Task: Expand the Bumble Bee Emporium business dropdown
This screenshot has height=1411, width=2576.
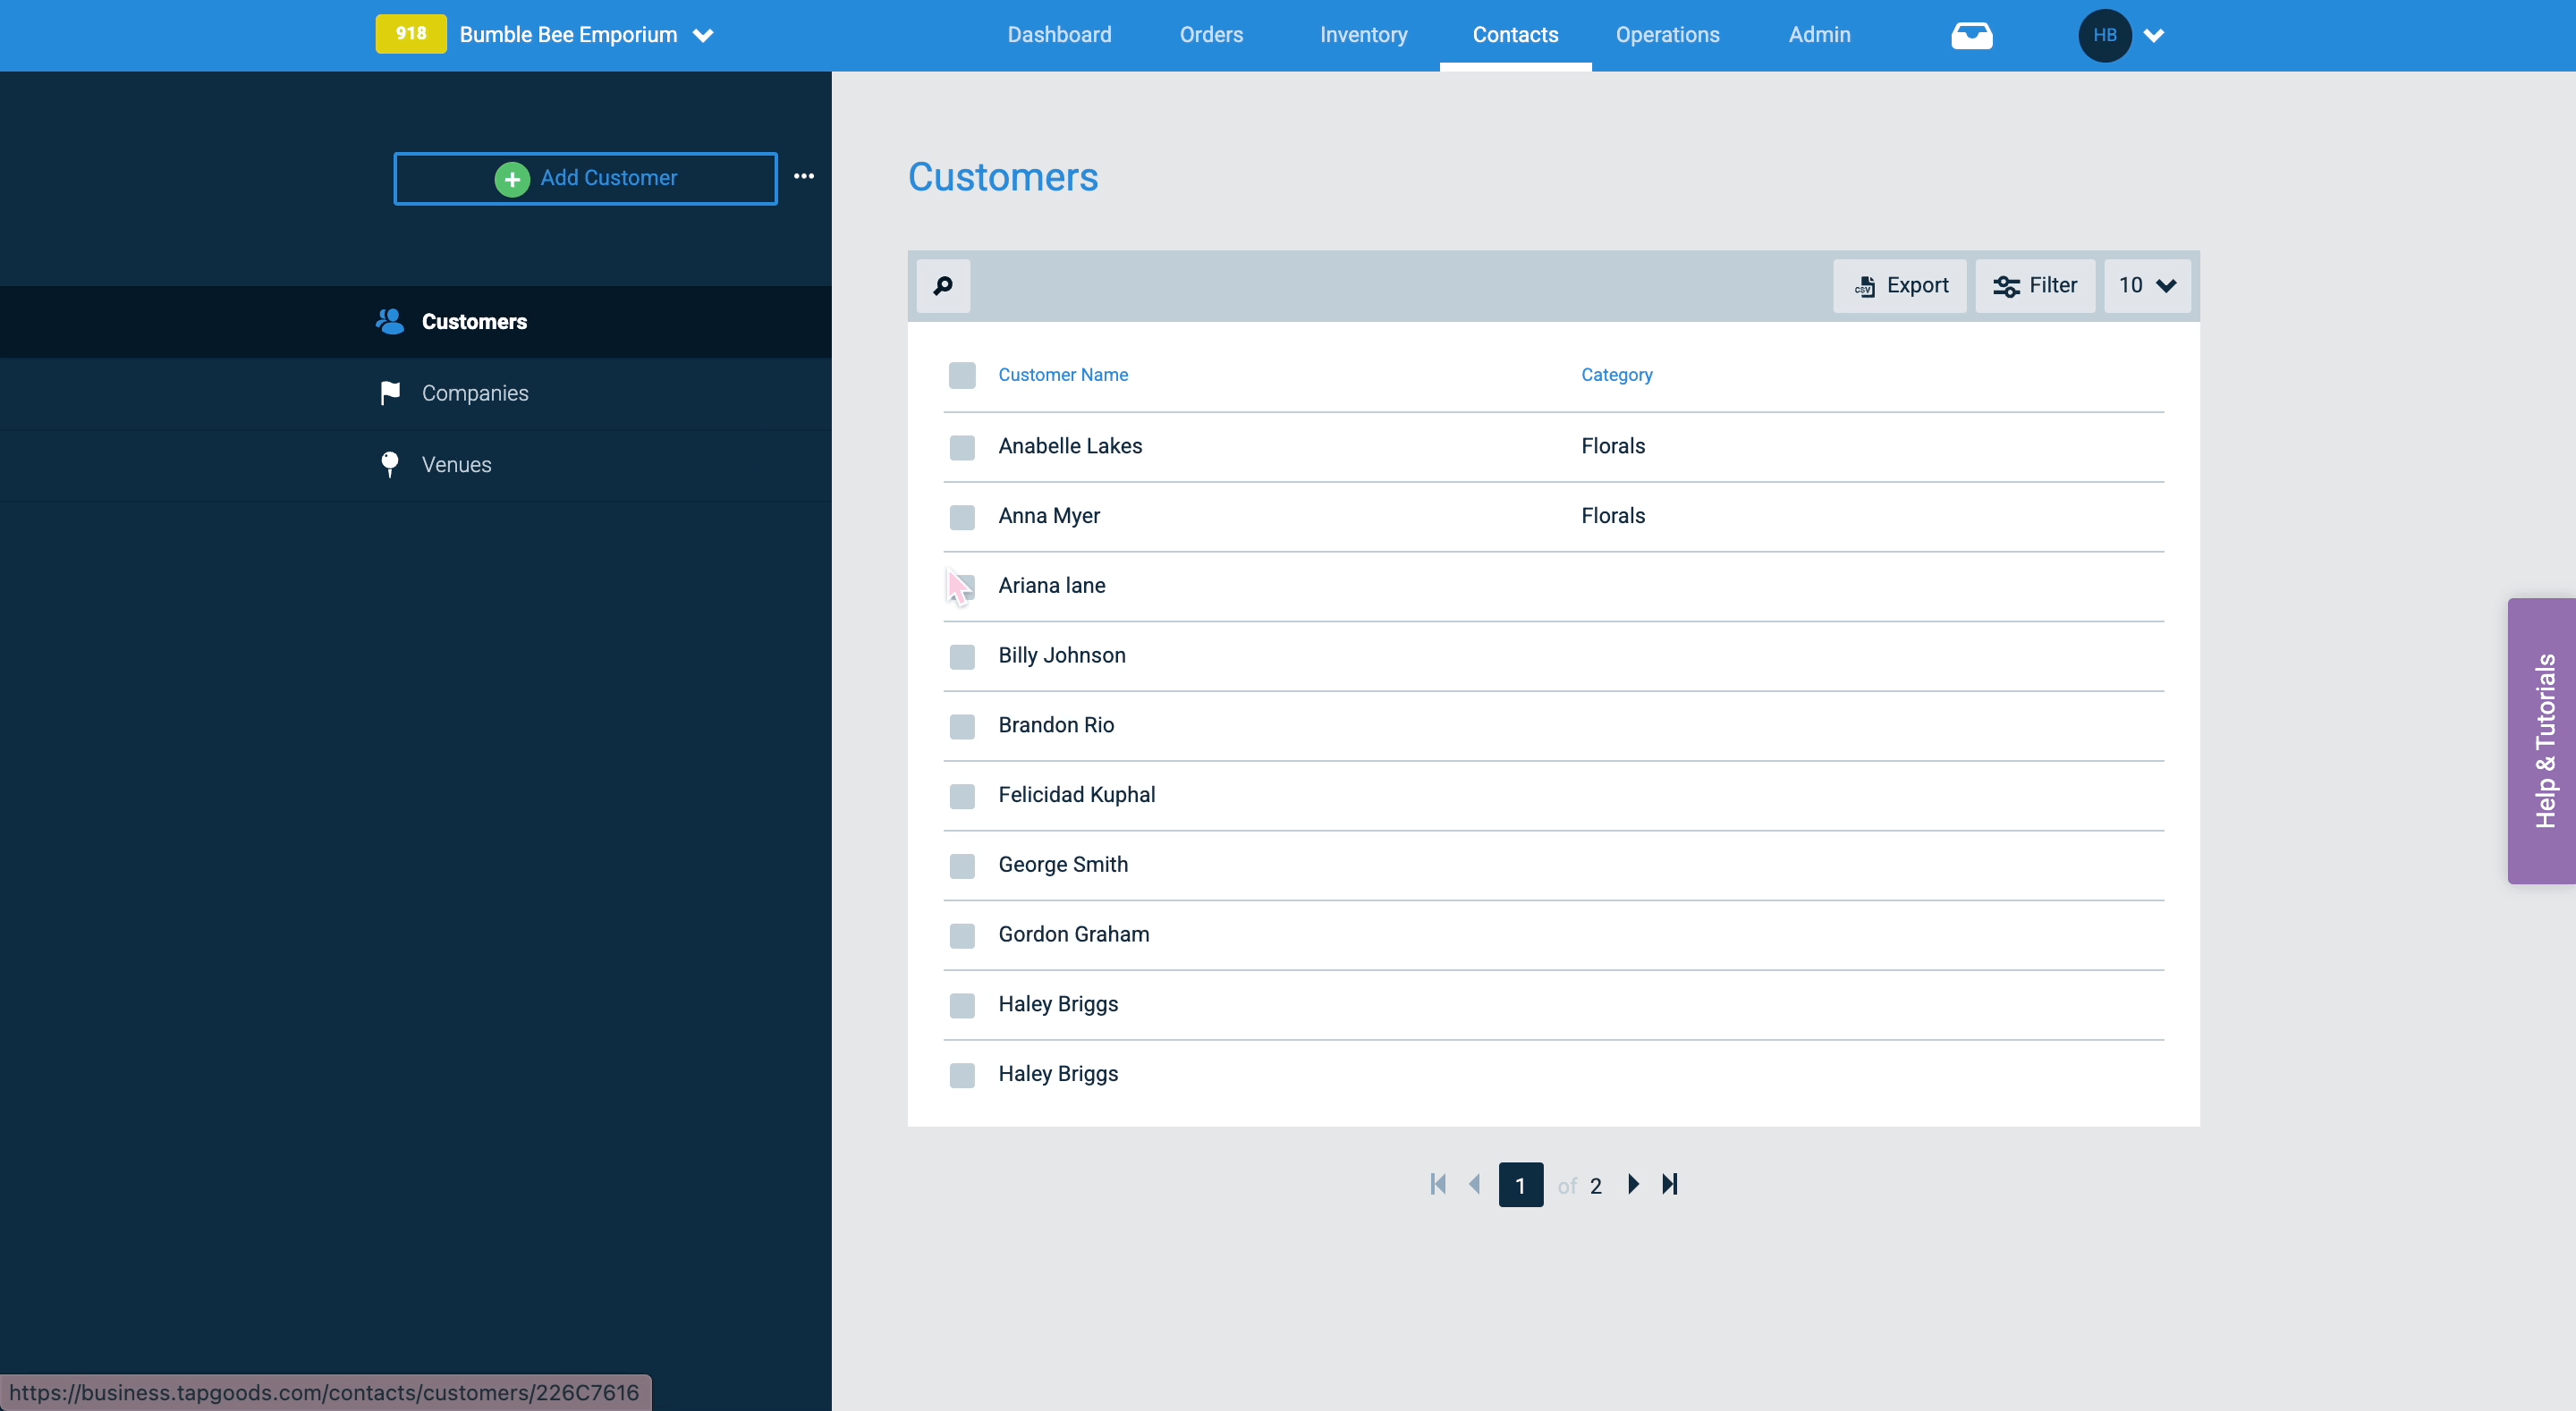Action: click(703, 36)
